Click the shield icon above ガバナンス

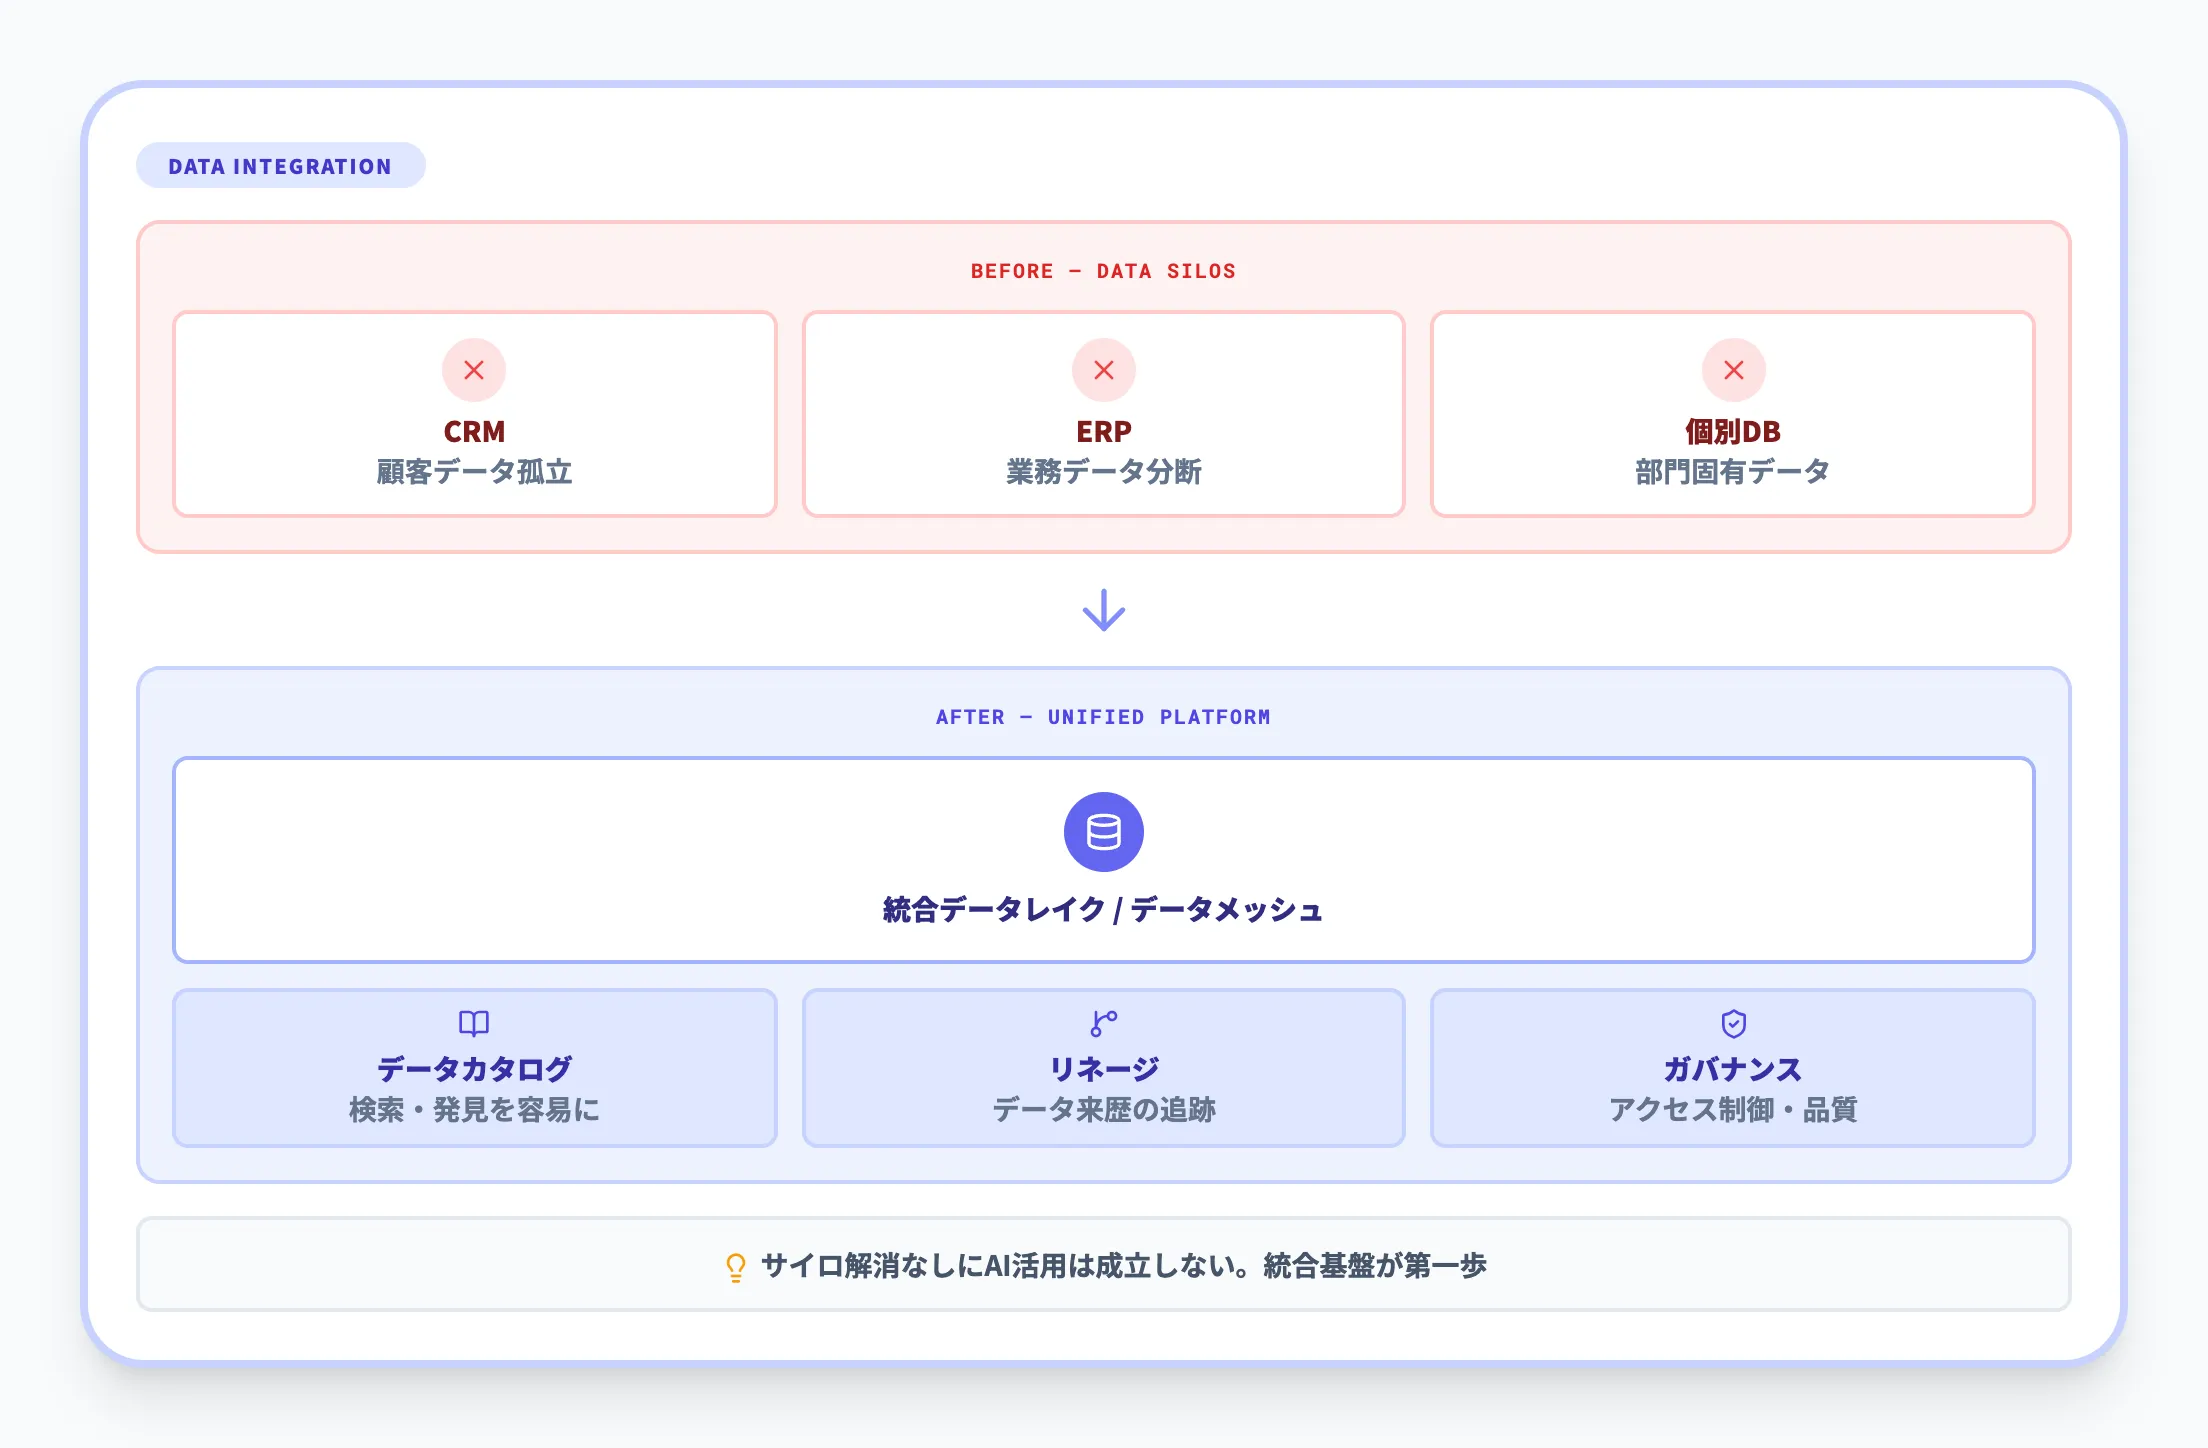[x=1733, y=1023]
